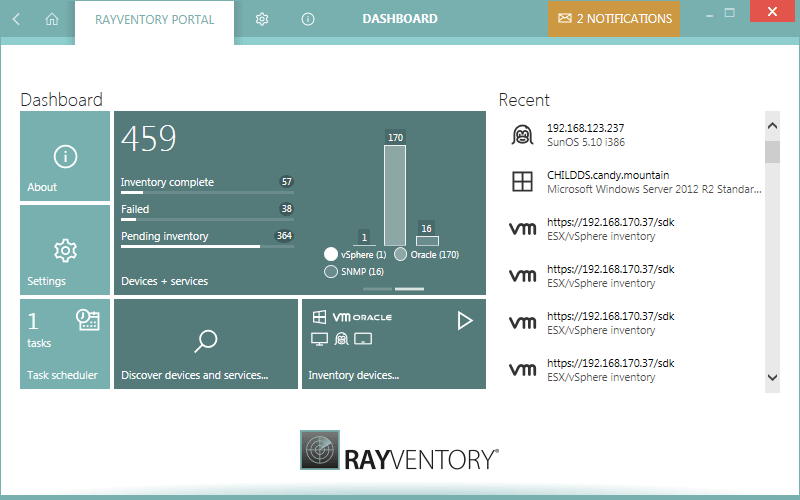This screenshot has width=800, height=500.
Task: Open the gear settings icon in header
Action: pos(262,19)
